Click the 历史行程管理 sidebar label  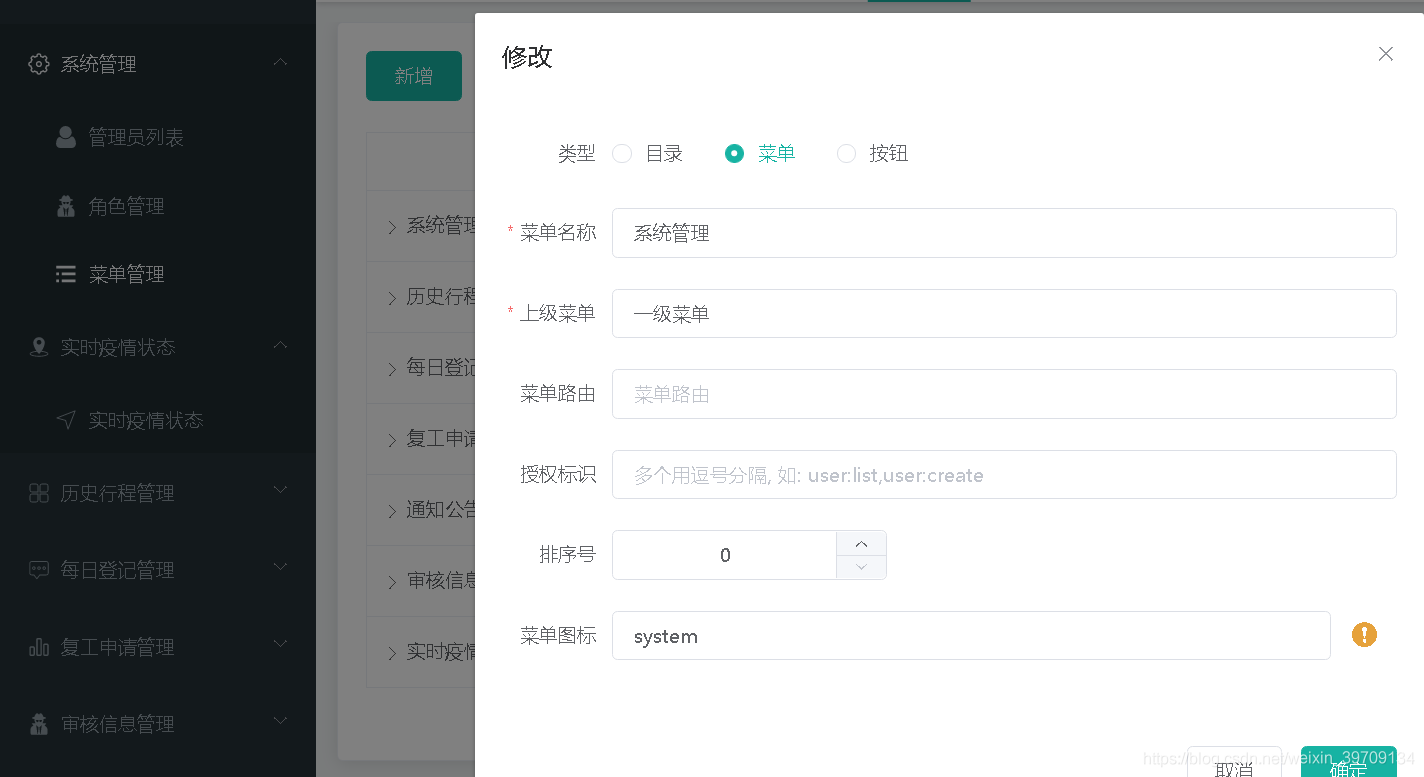coord(117,493)
